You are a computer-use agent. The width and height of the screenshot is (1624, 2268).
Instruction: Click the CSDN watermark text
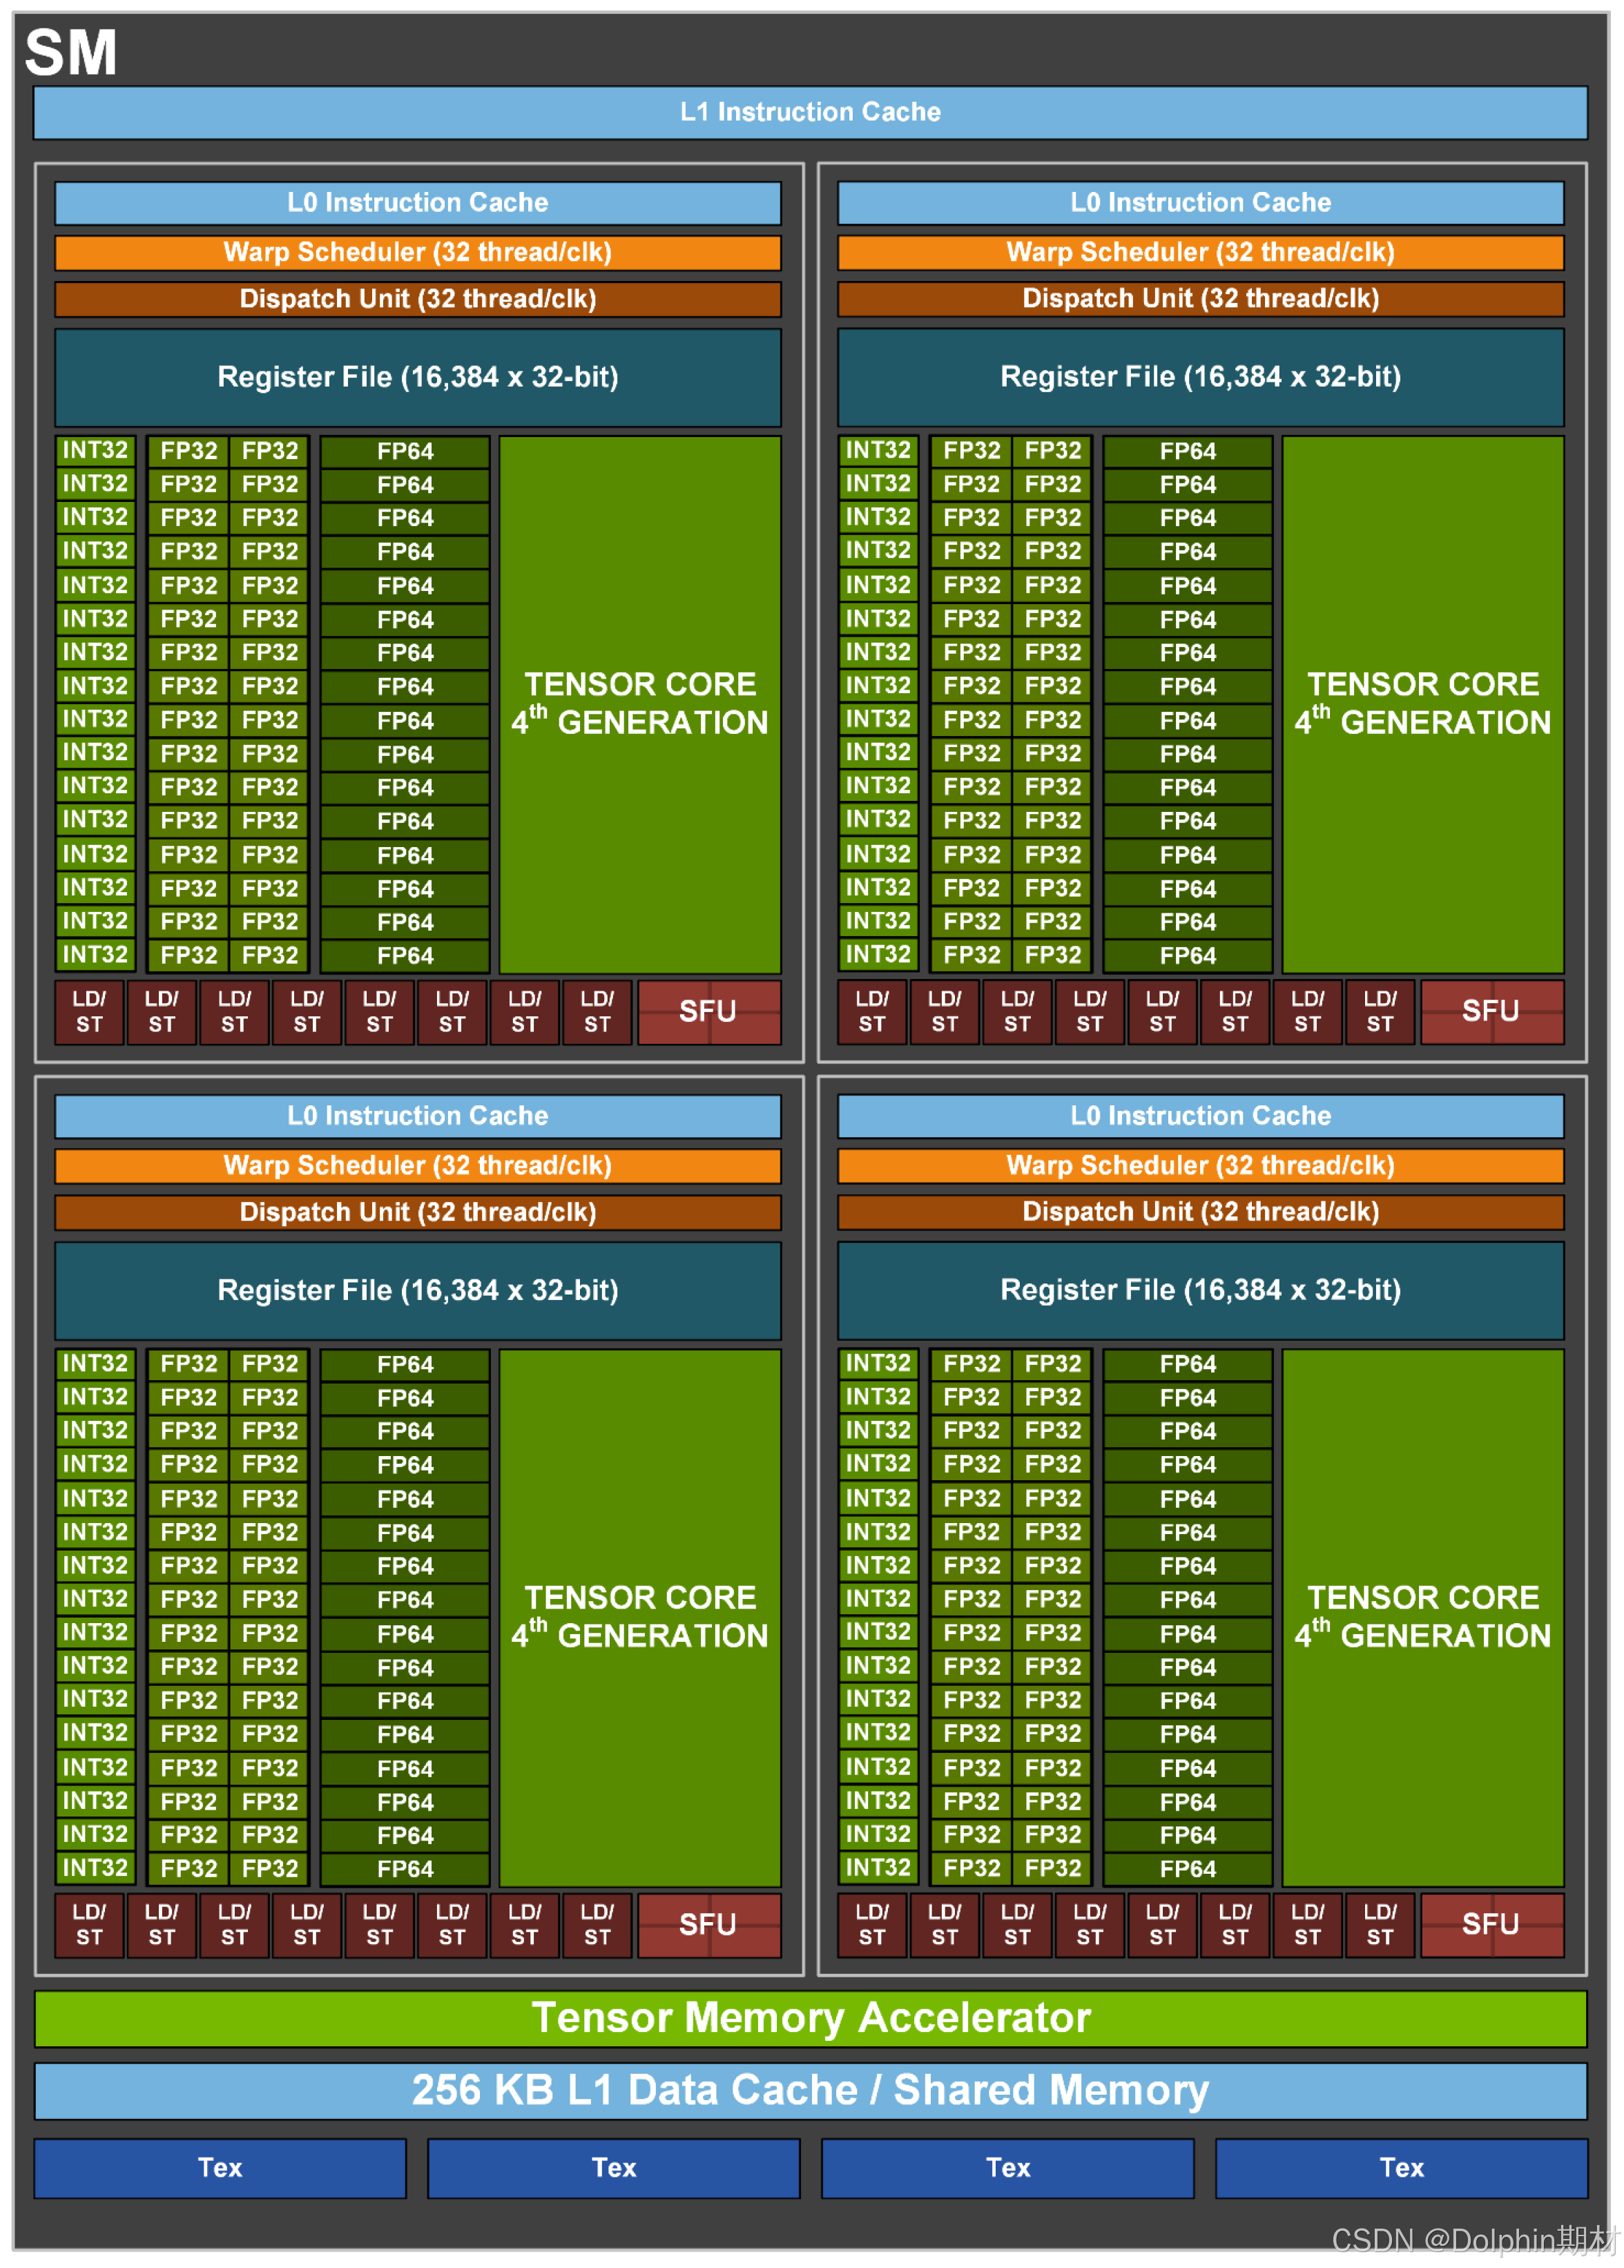tap(1475, 2241)
